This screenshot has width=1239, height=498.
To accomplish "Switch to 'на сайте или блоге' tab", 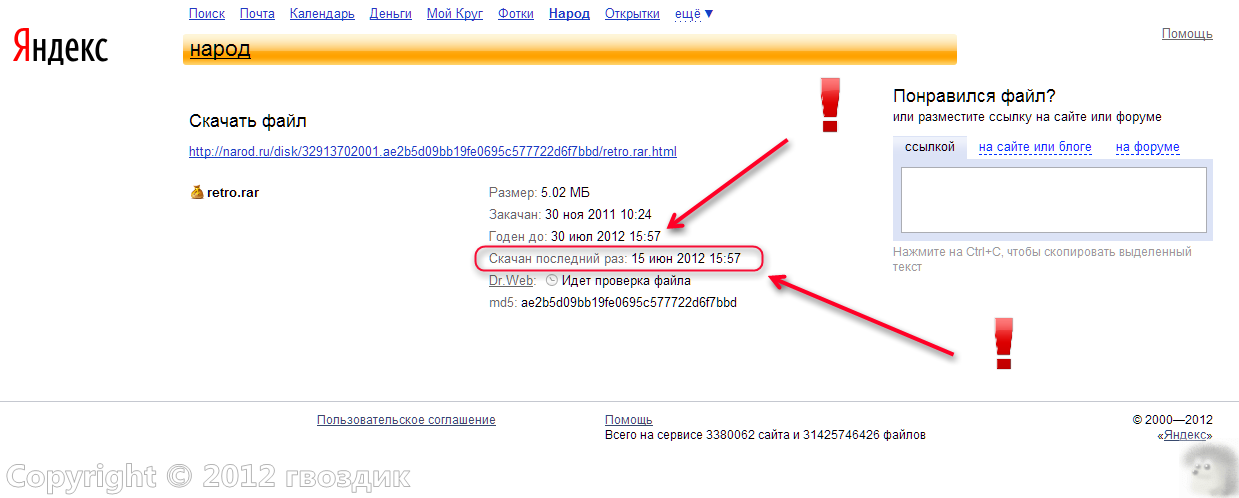I will pos(1035,147).
